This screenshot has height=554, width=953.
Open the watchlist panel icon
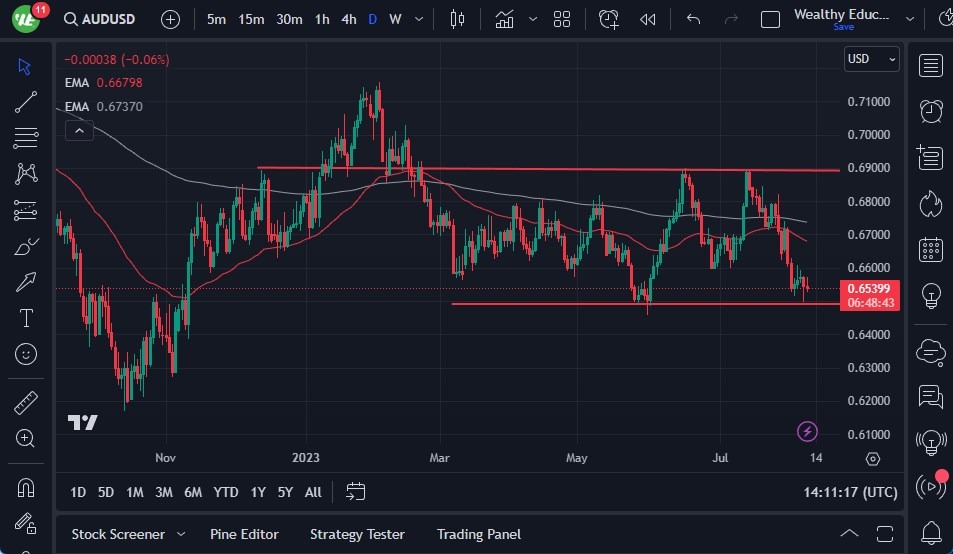coord(931,66)
